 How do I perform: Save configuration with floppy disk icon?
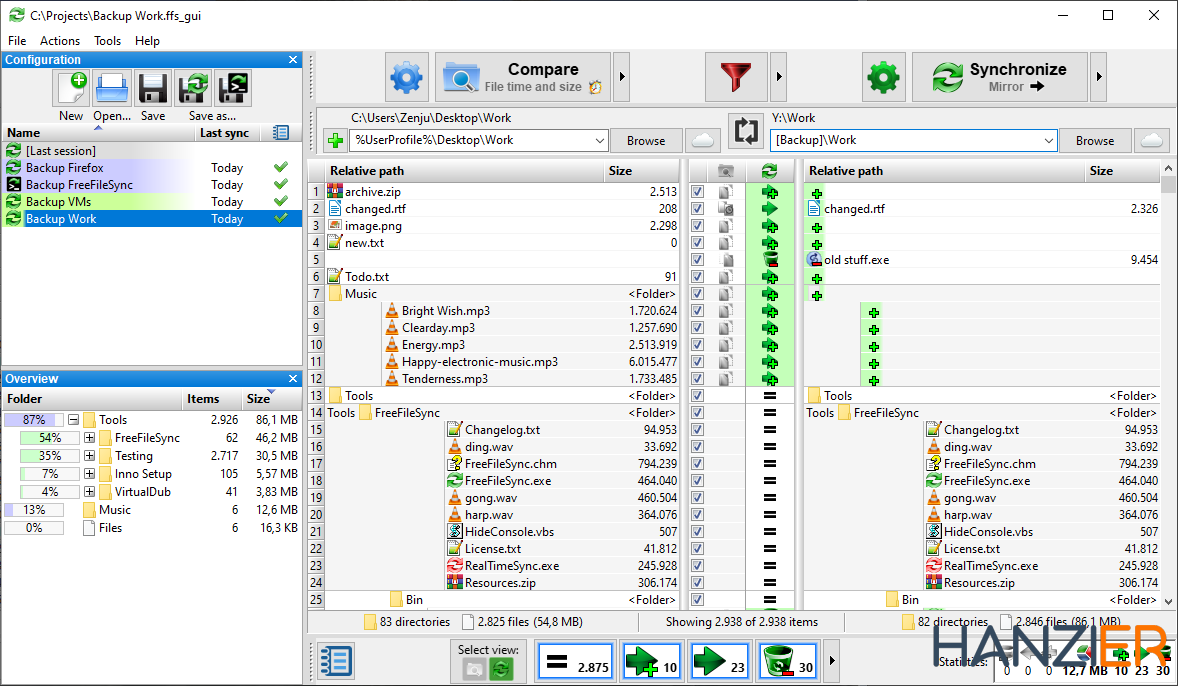[x=153, y=88]
